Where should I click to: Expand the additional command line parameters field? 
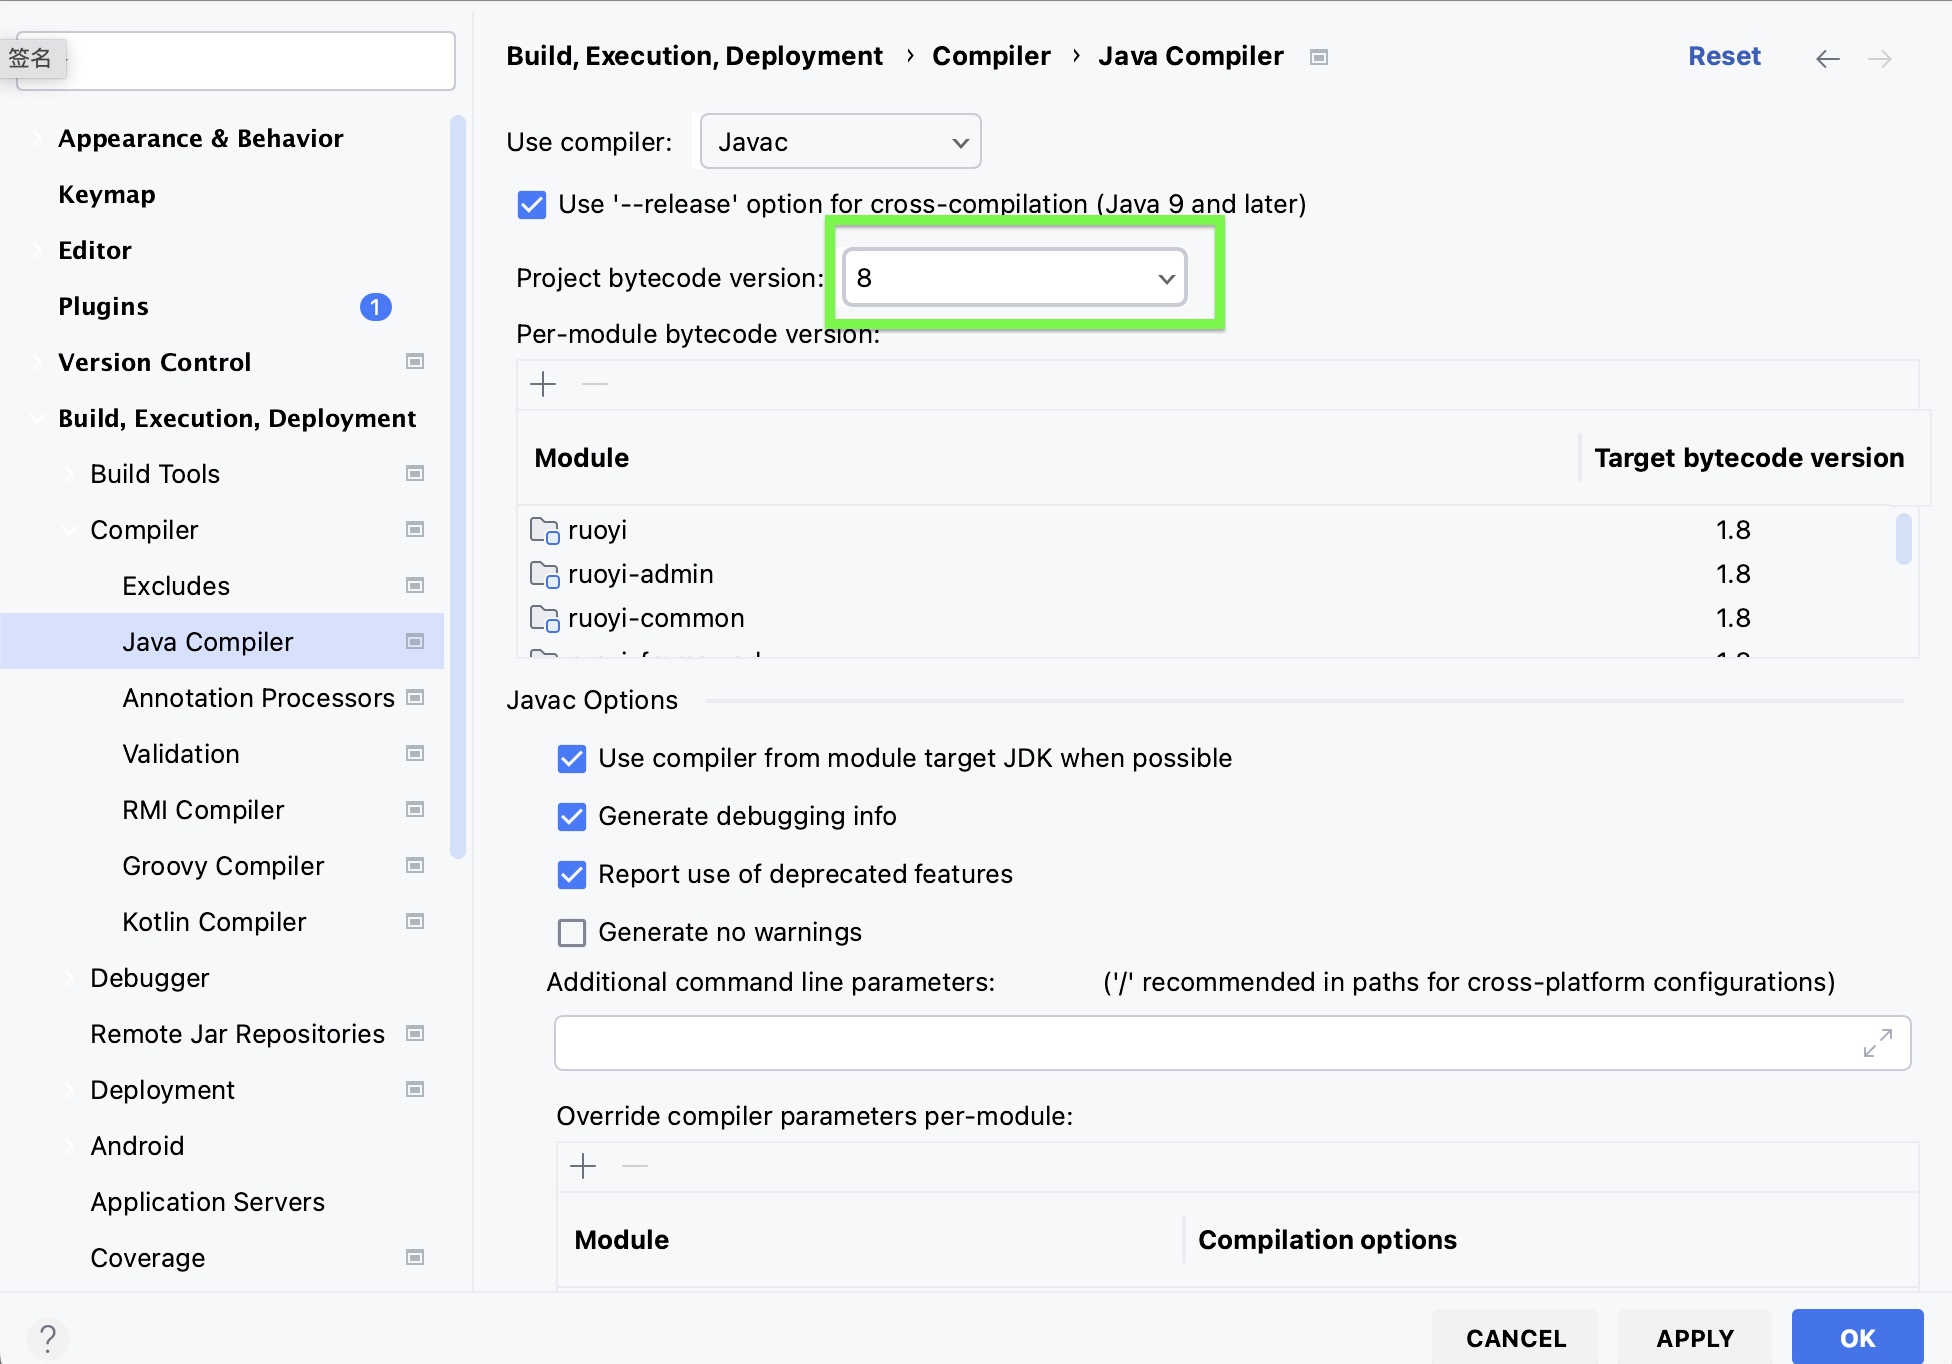point(1877,1043)
